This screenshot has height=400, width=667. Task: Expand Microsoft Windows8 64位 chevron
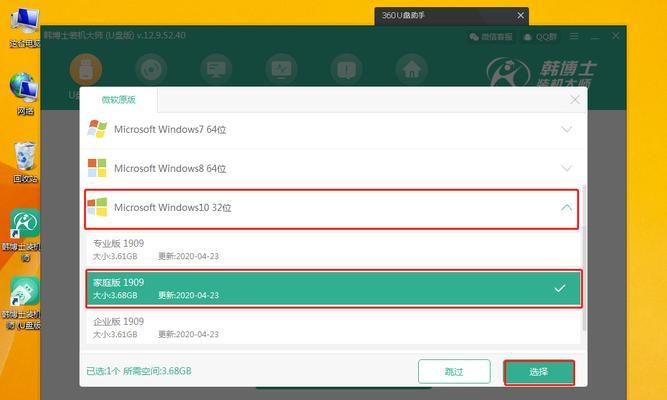pyautogui.click(x=567, y=168)
